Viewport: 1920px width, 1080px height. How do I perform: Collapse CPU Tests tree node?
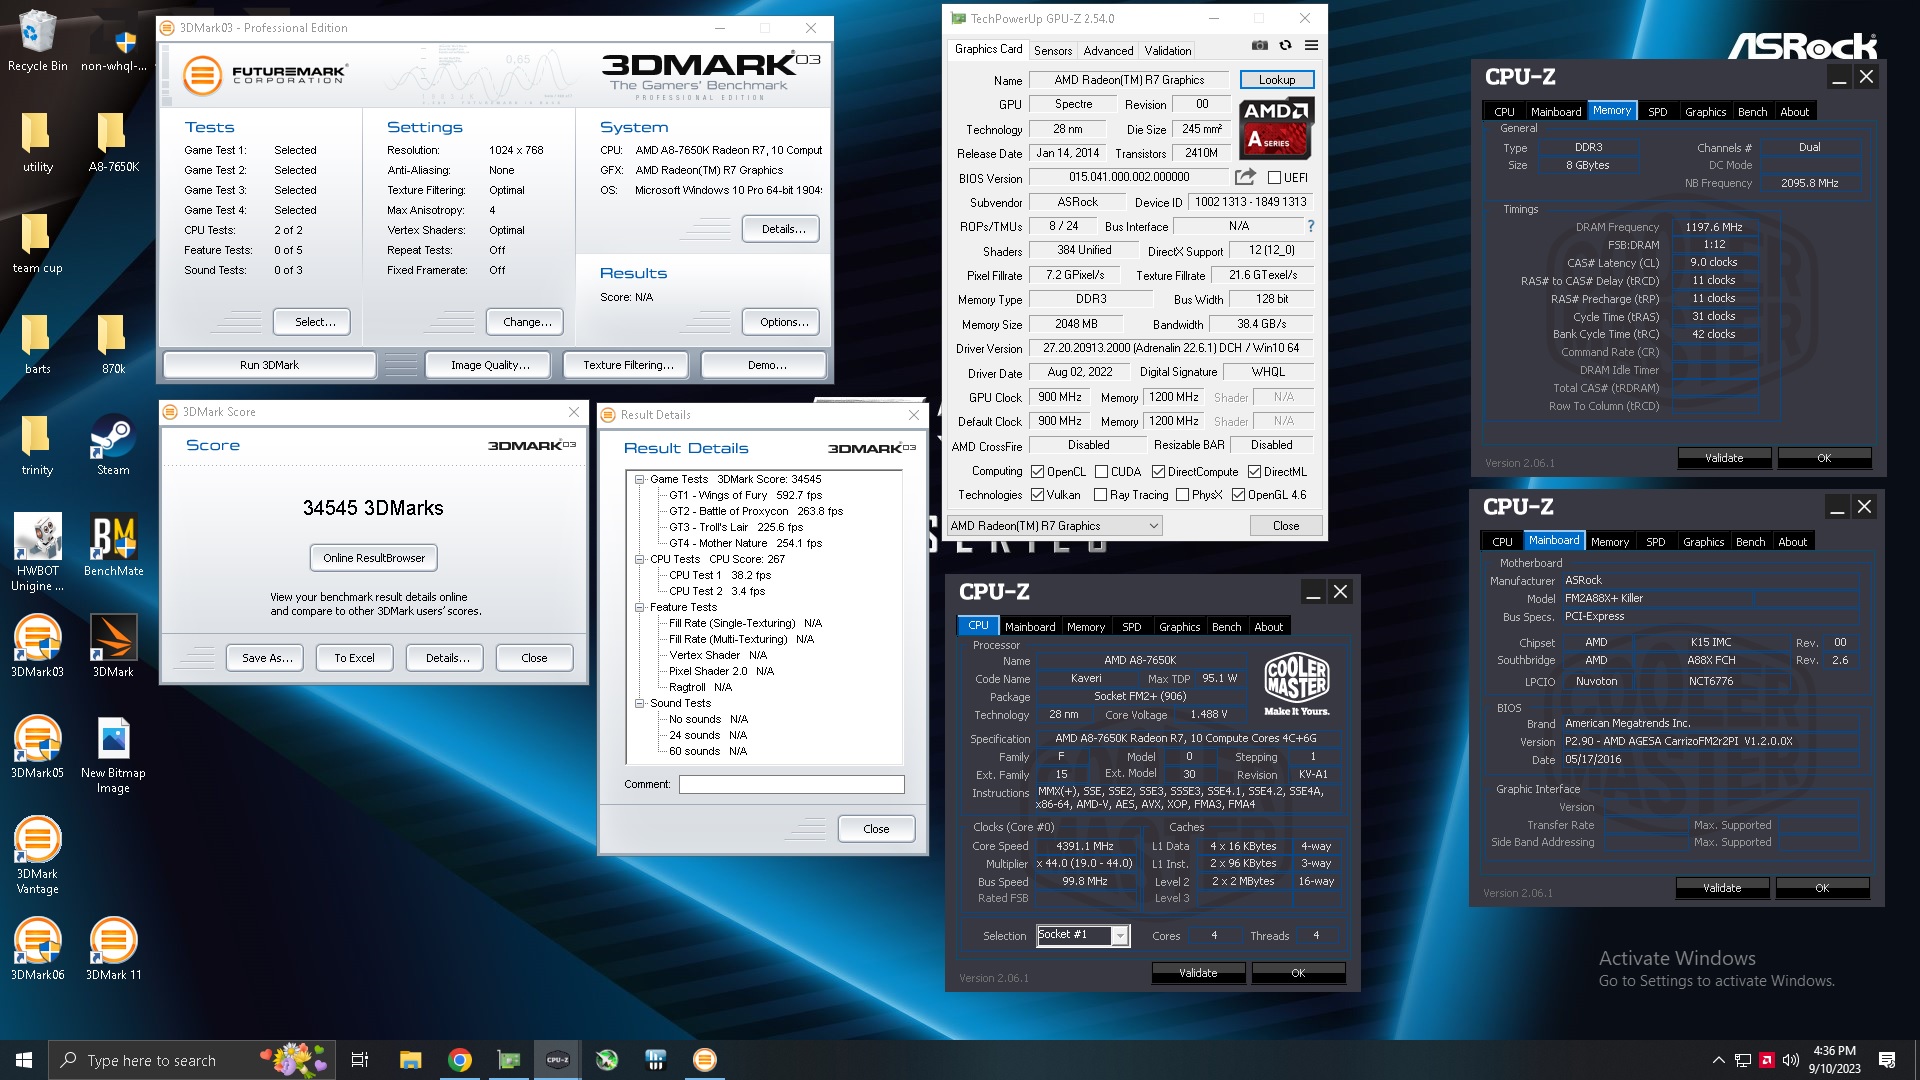(639, 559)
